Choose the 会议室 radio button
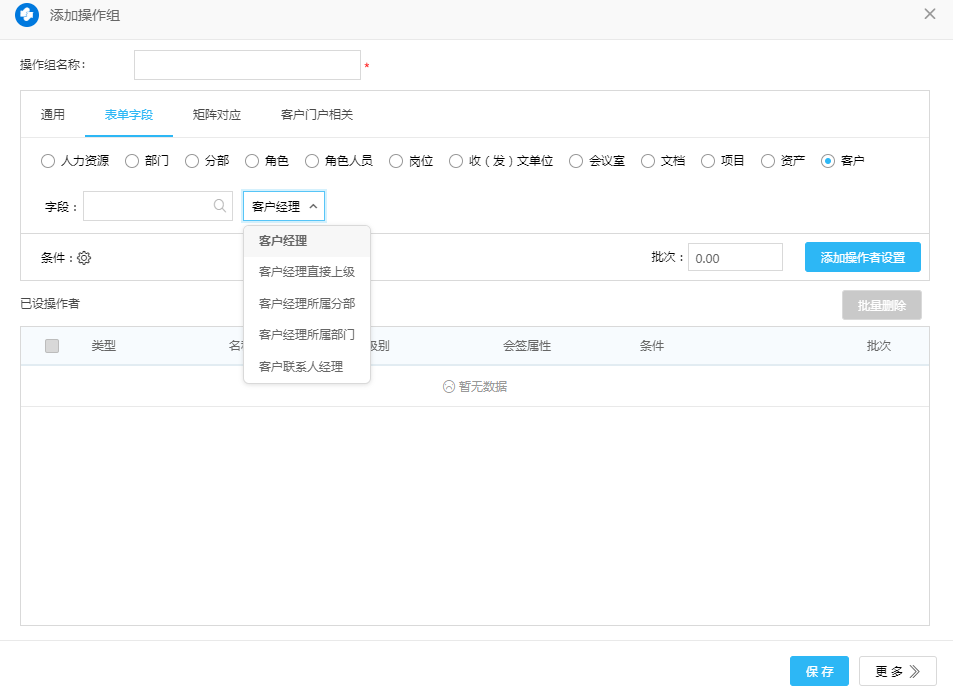 [x=576, y=160]
